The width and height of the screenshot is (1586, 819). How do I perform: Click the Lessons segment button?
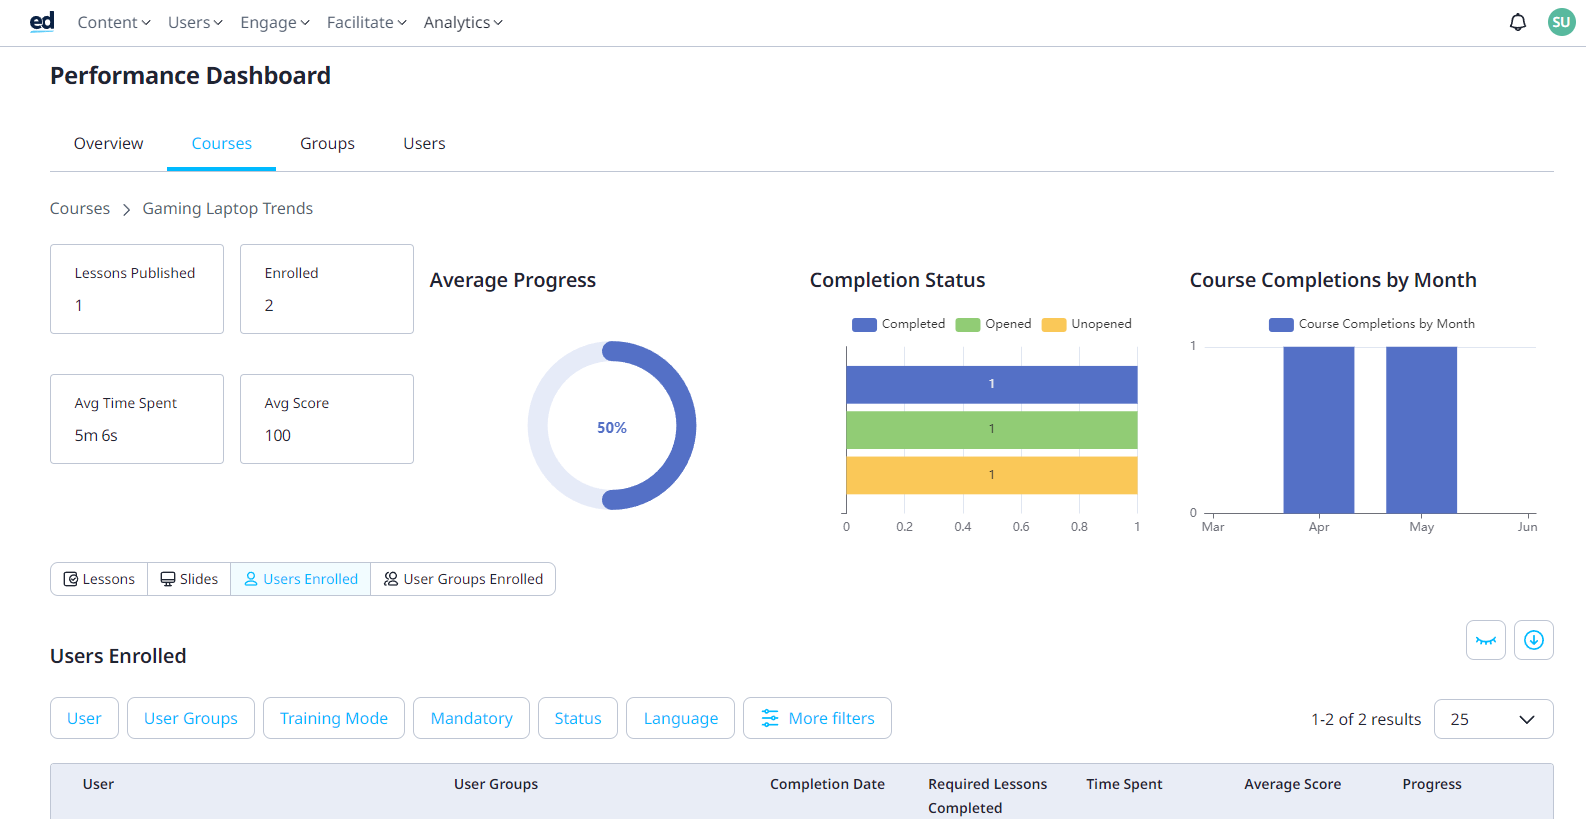99,579
